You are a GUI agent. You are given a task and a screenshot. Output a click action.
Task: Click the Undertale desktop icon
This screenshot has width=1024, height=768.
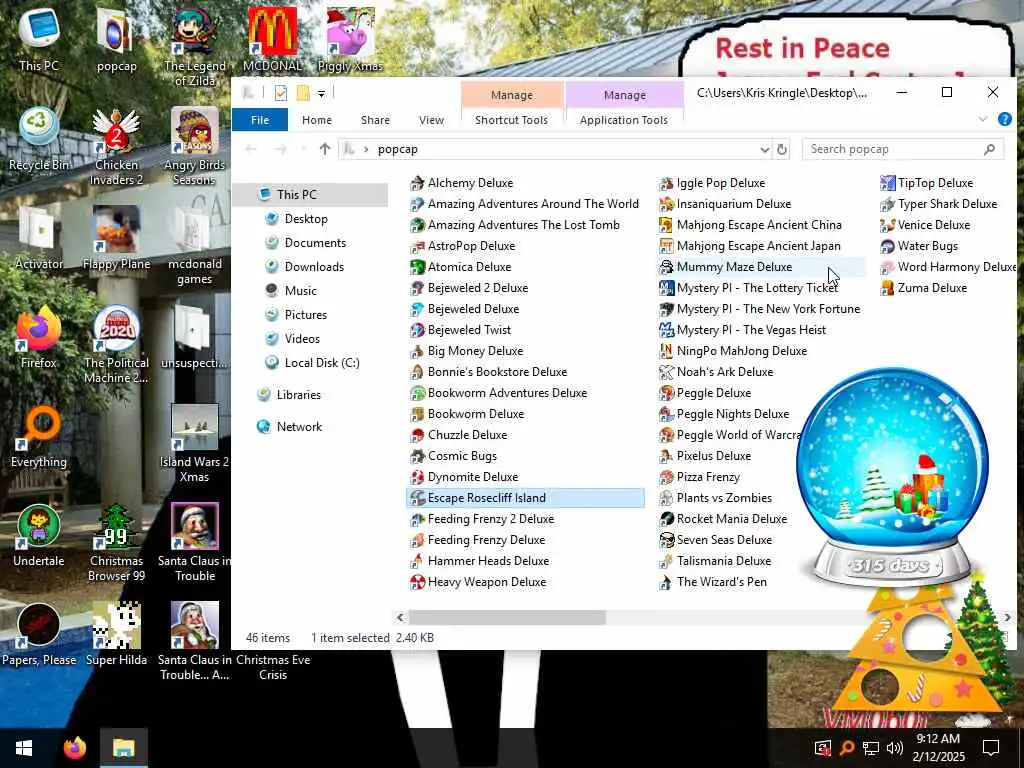point(39,536)
